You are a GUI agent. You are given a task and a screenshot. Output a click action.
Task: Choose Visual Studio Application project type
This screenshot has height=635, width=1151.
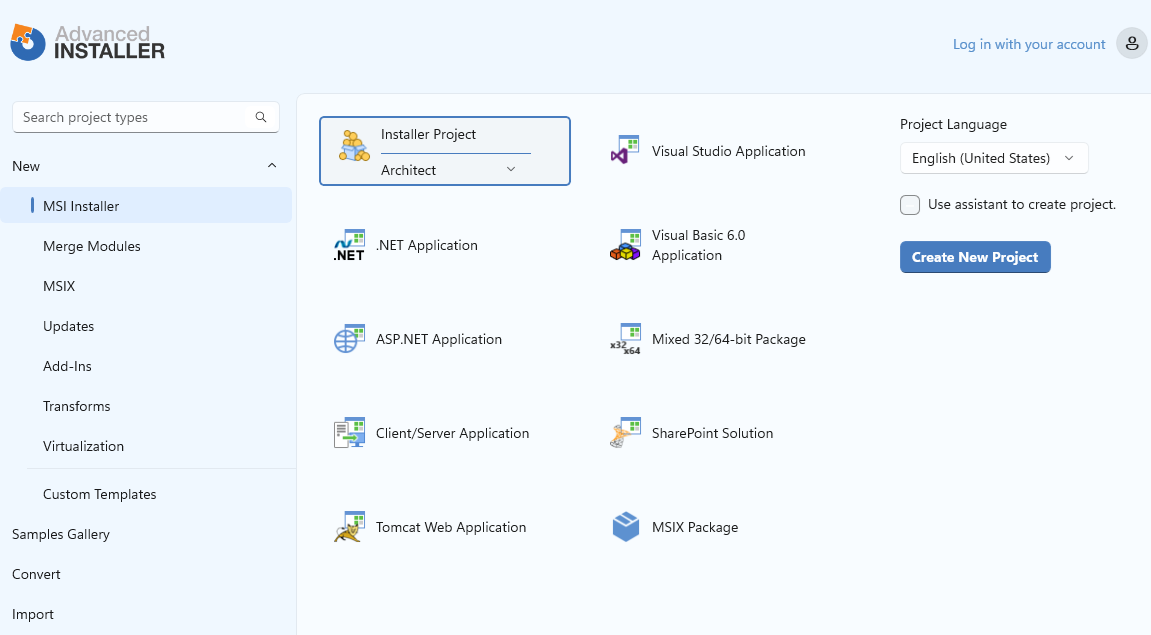(728, 151)
